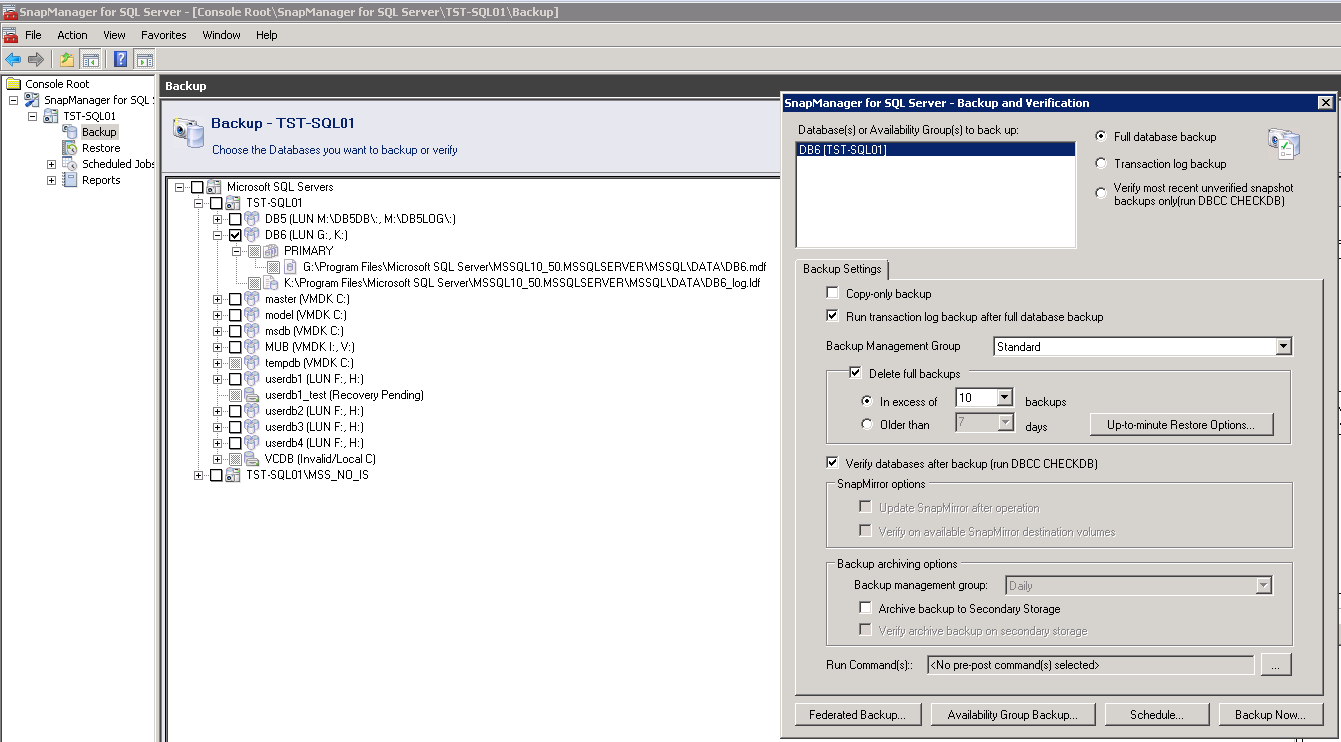Collapse the PRIMARY filegroup node

pos(237,251)
